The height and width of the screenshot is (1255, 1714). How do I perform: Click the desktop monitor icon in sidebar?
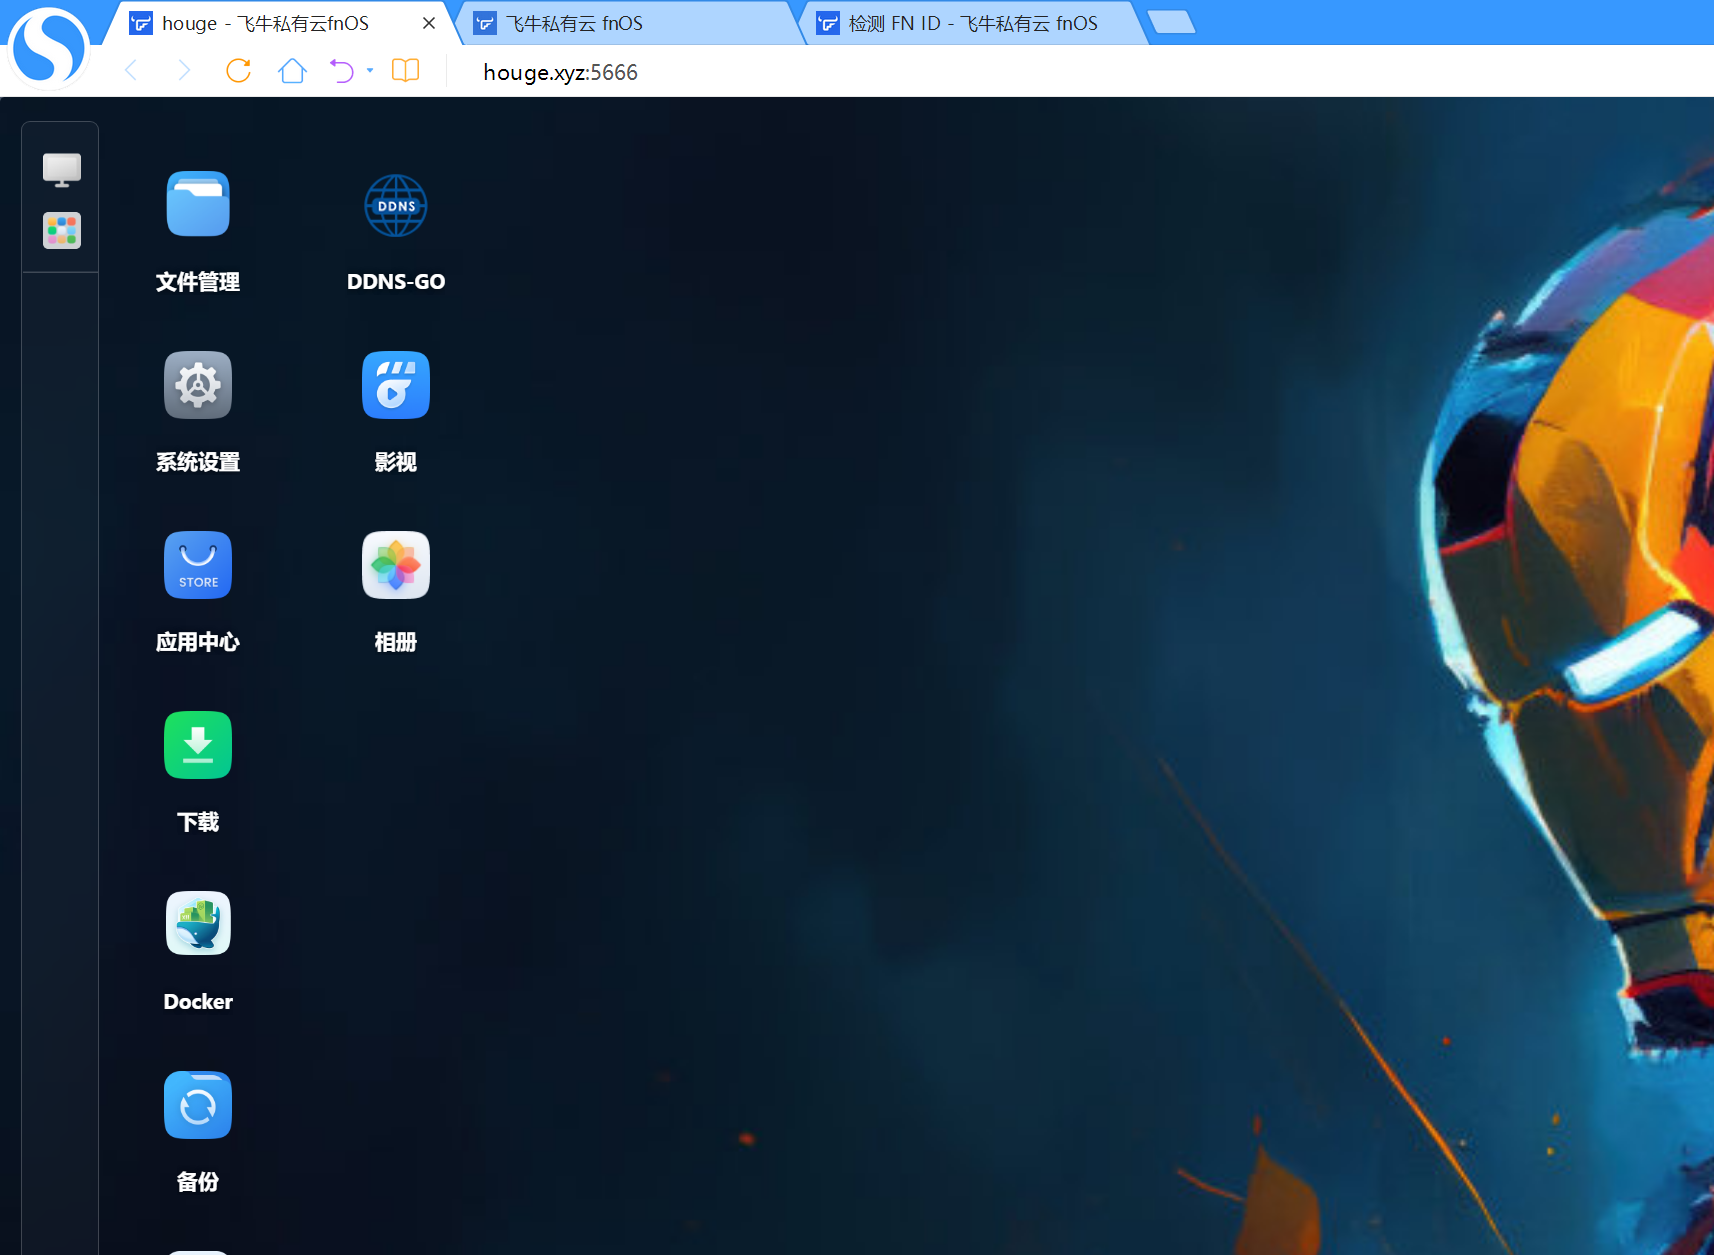(62, 170)
